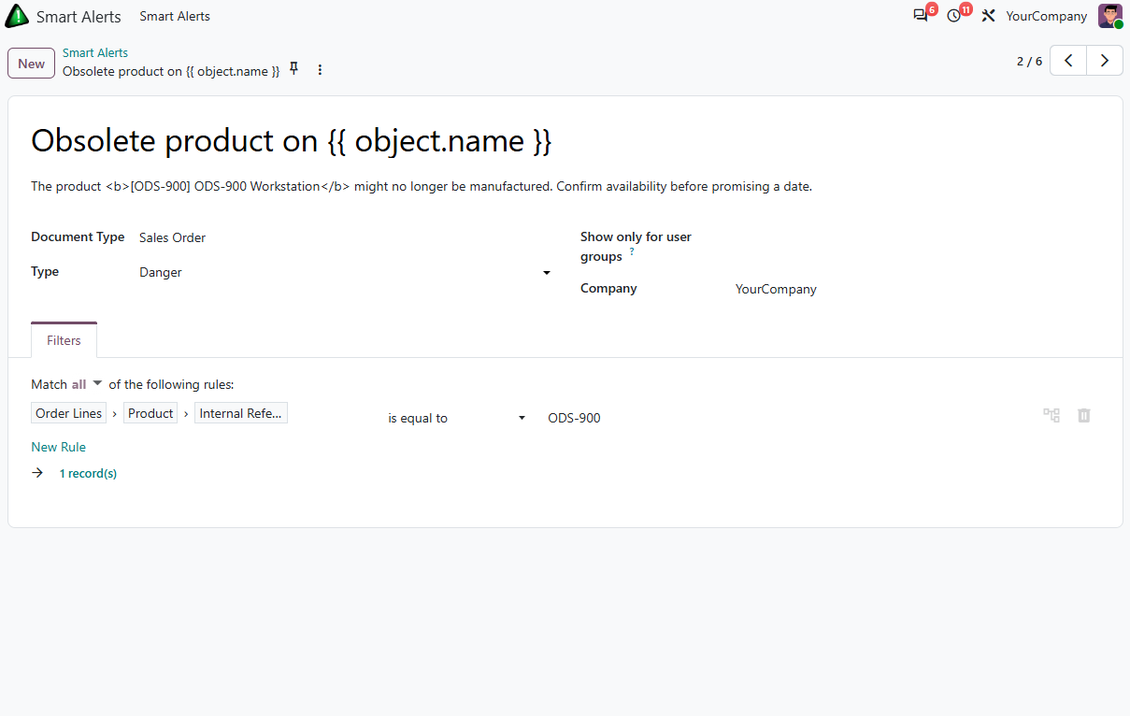Viewport: 1130px width, 716px height.
Task: Click the 'Internal Refe...' path segment
Action: pyautogui.click(x=241, y=413)
